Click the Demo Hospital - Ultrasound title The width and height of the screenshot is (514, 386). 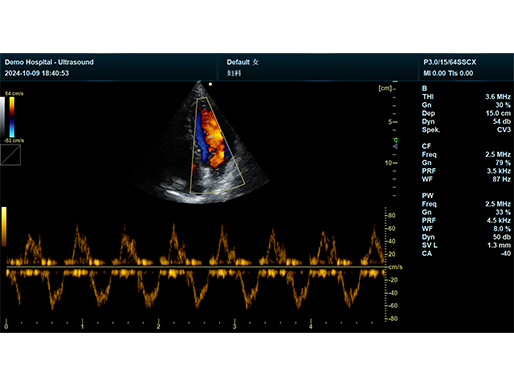coord(49,62)
